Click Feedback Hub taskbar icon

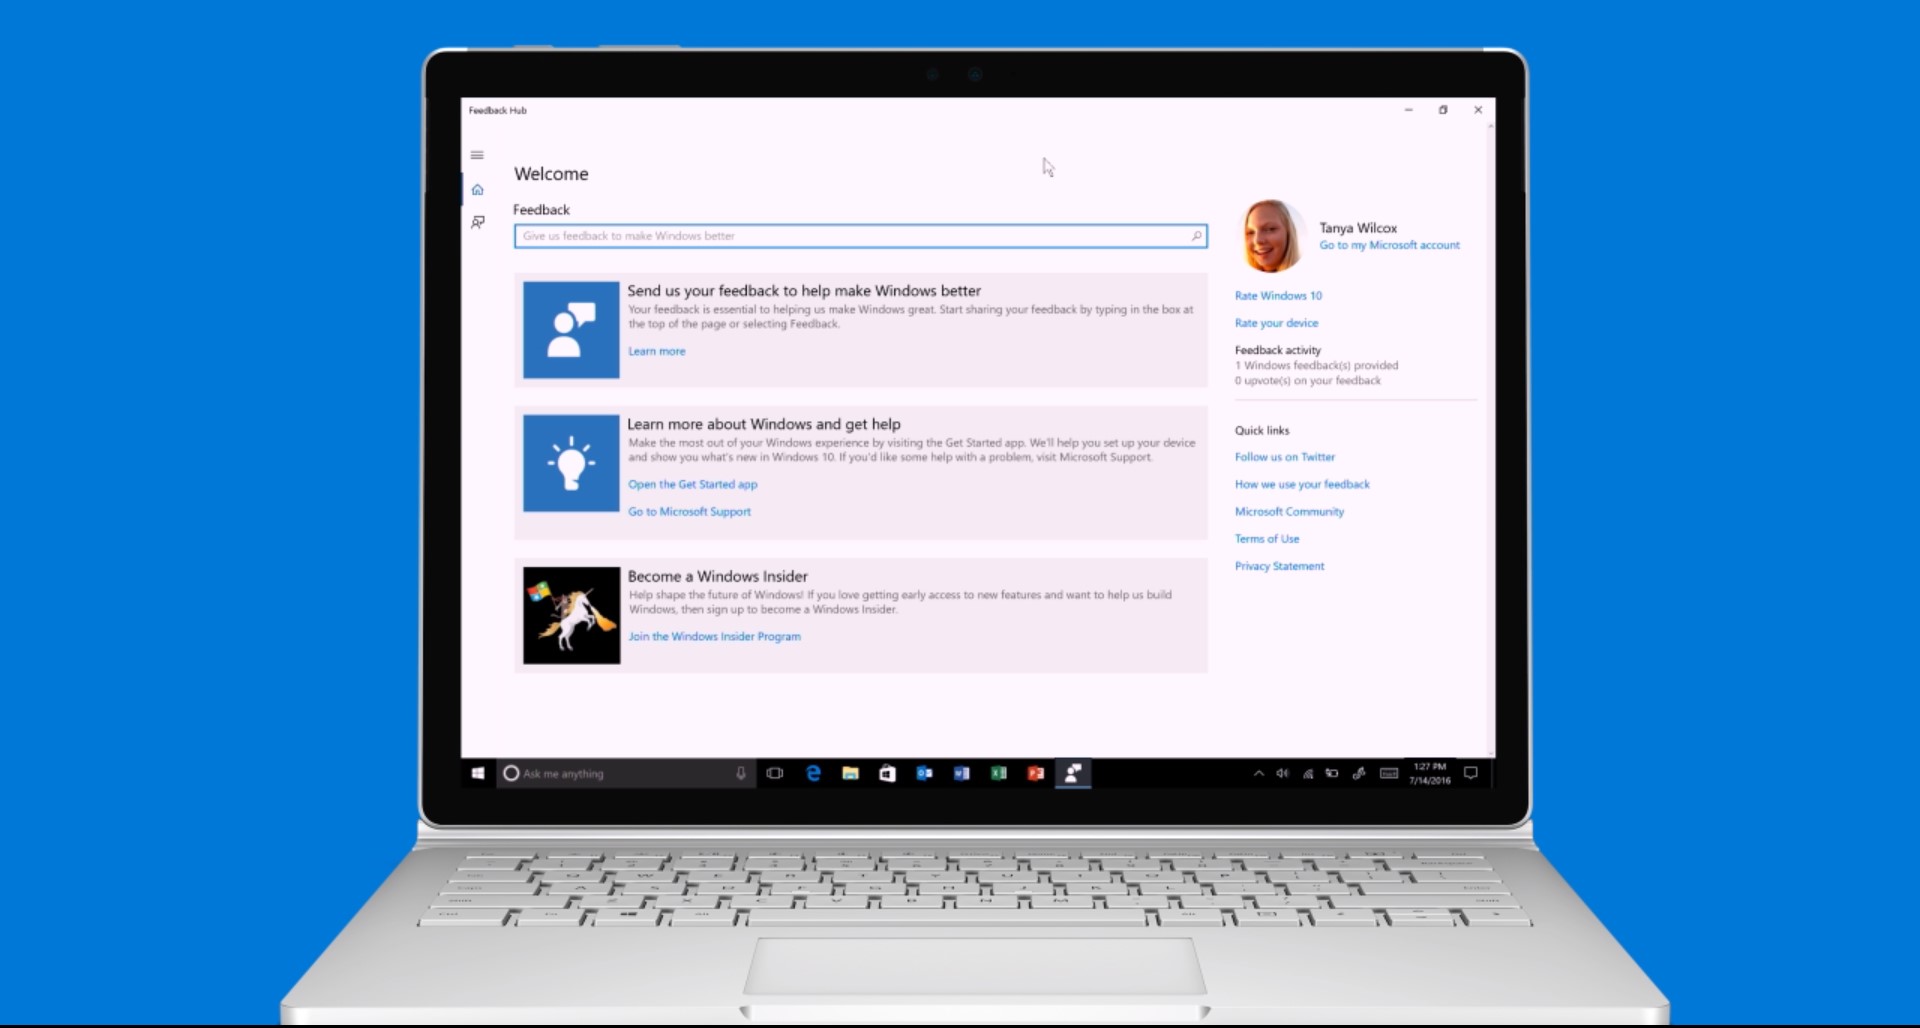pos(1073,773)
